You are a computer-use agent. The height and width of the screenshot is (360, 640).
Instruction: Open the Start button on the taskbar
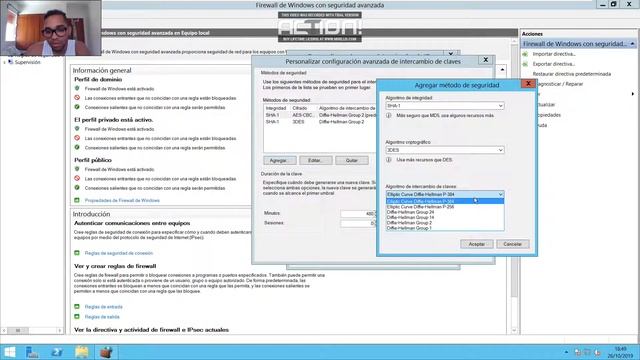coord(10,352)
